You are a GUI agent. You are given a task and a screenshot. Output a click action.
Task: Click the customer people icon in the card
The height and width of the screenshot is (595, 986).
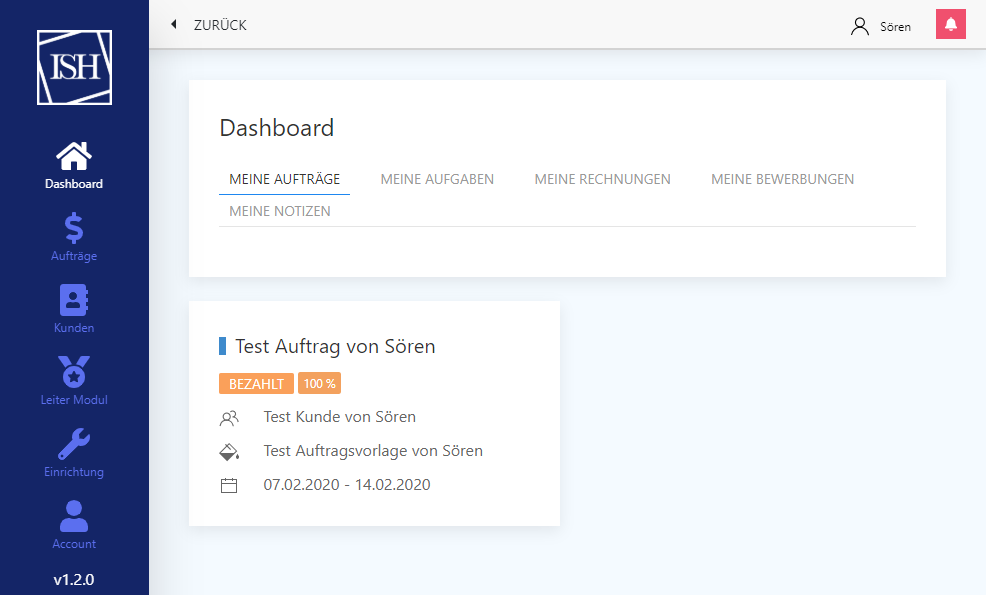(229, 418)
